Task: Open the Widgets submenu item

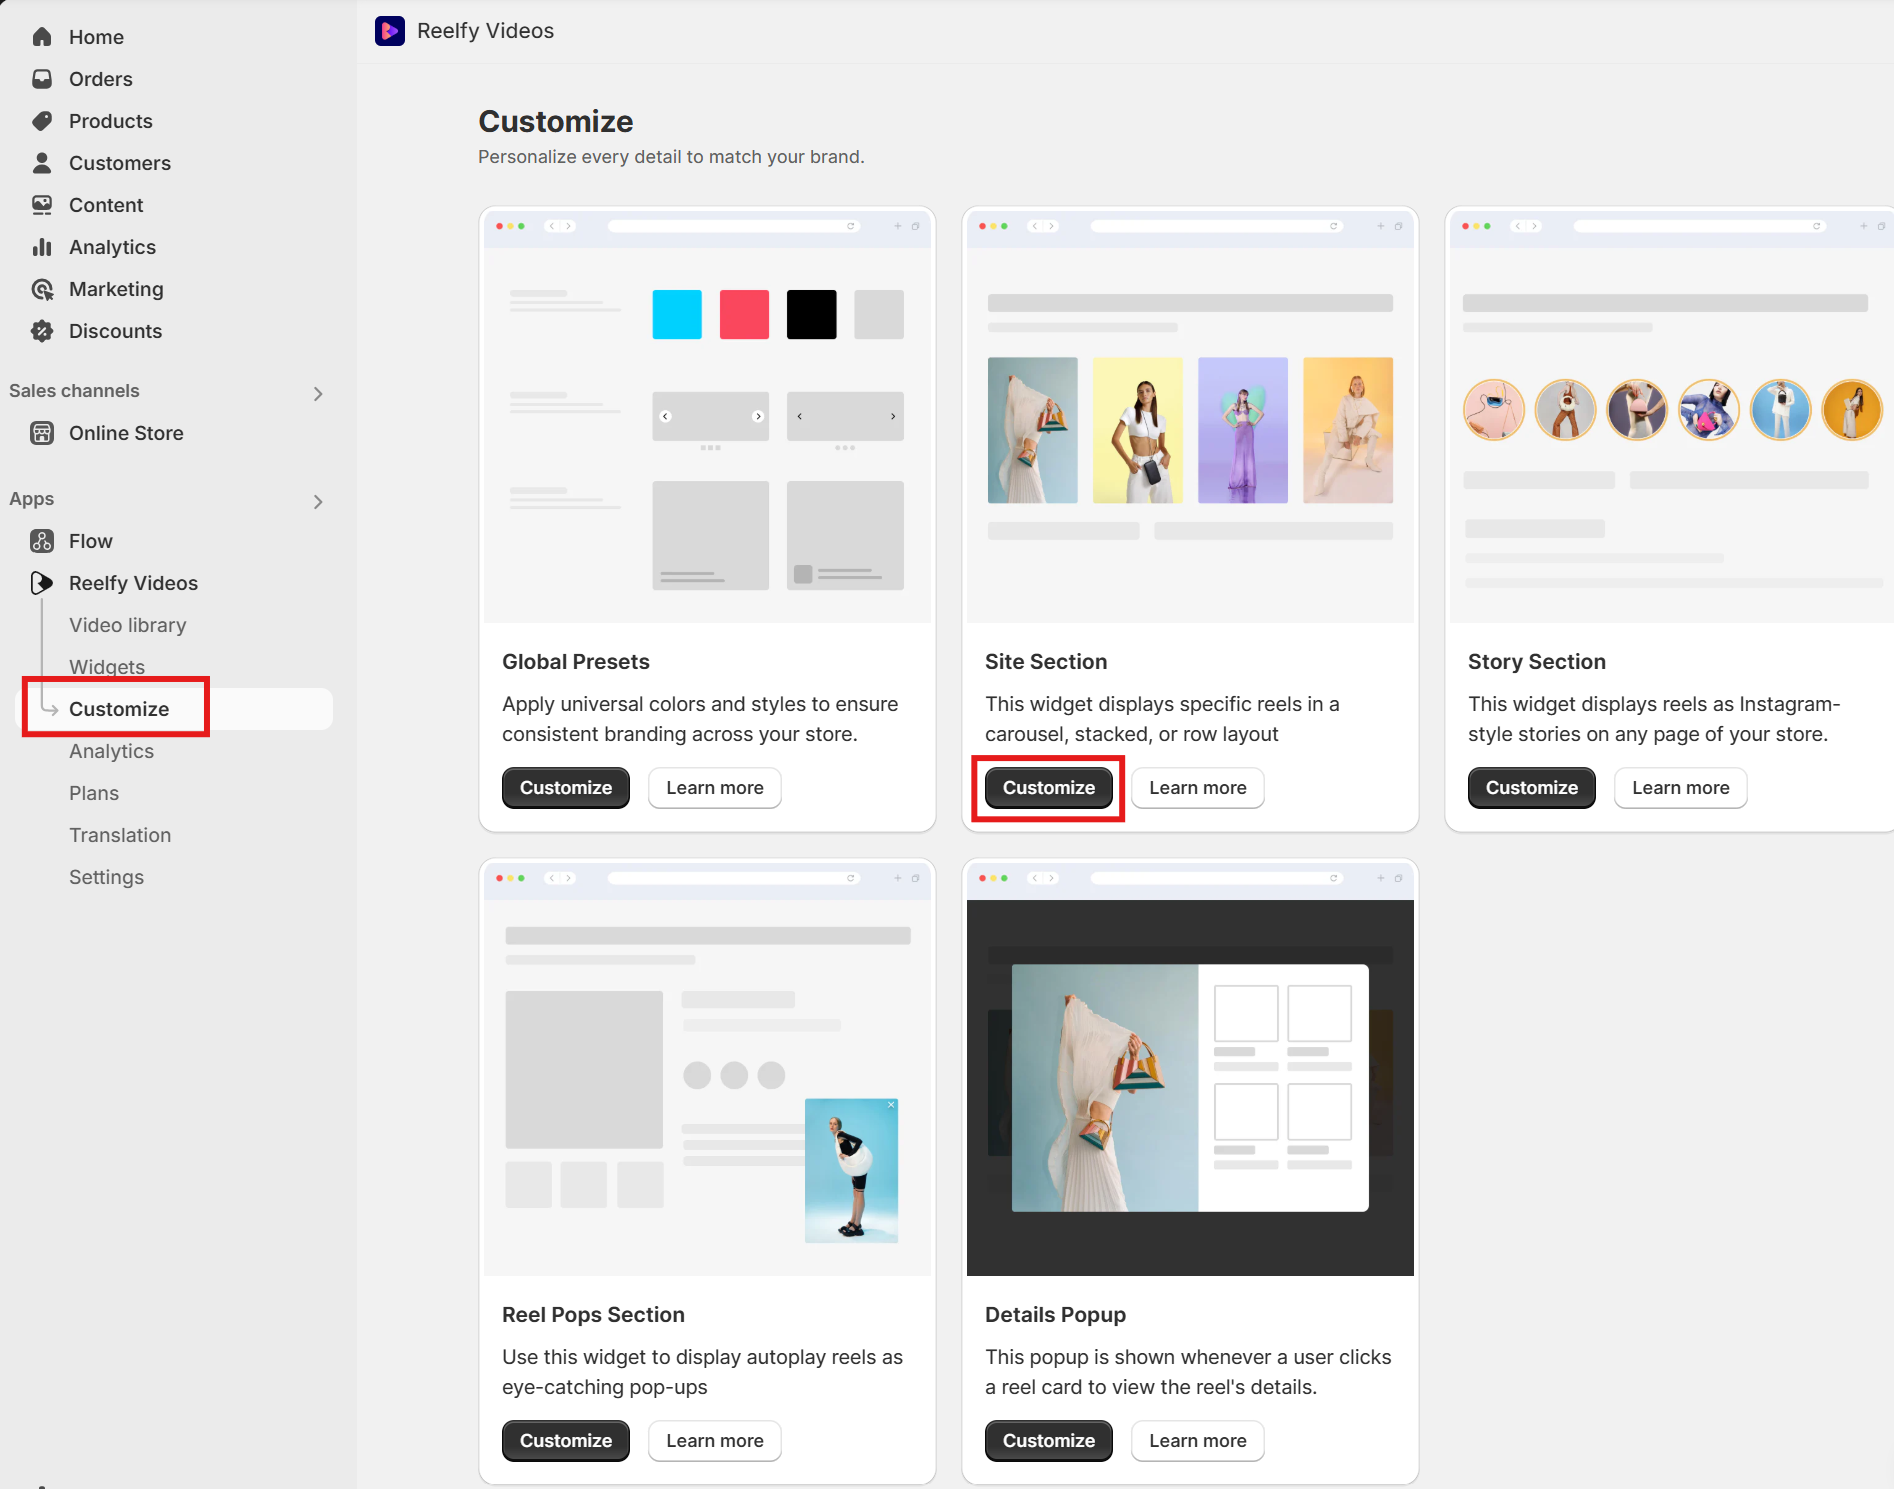Action: tap(107, 667)
